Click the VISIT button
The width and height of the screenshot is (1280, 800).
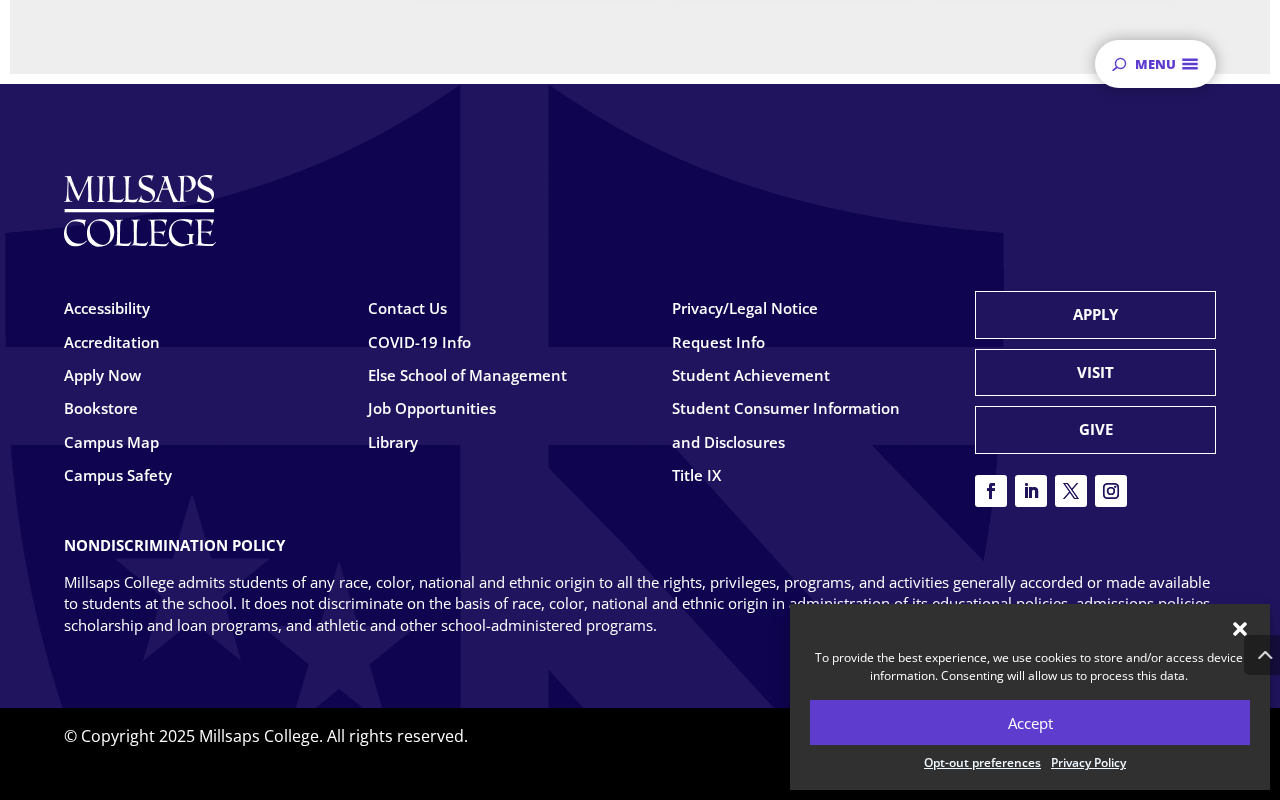click(x=1095, y=372)
